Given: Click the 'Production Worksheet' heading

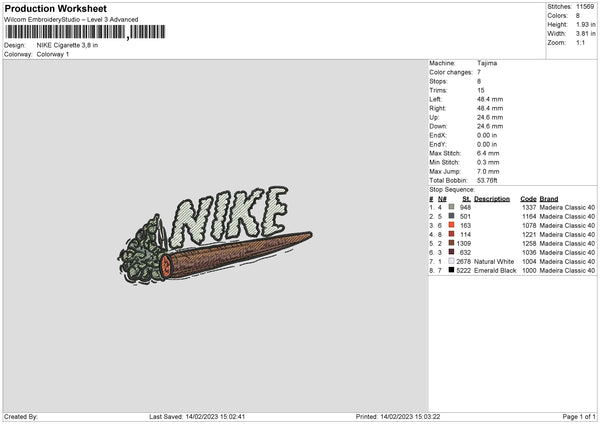Looking at the screenshot, I should [x=55, y=8].
